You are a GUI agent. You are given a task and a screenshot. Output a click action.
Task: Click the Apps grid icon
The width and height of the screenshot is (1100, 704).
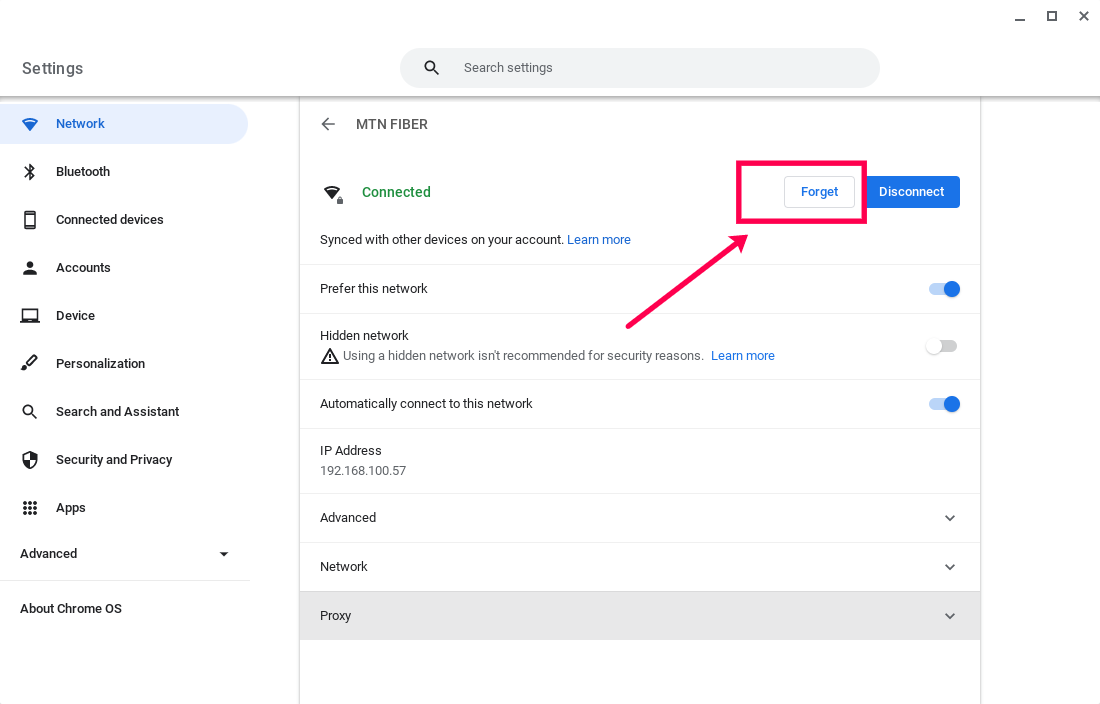tap(29, 508)
